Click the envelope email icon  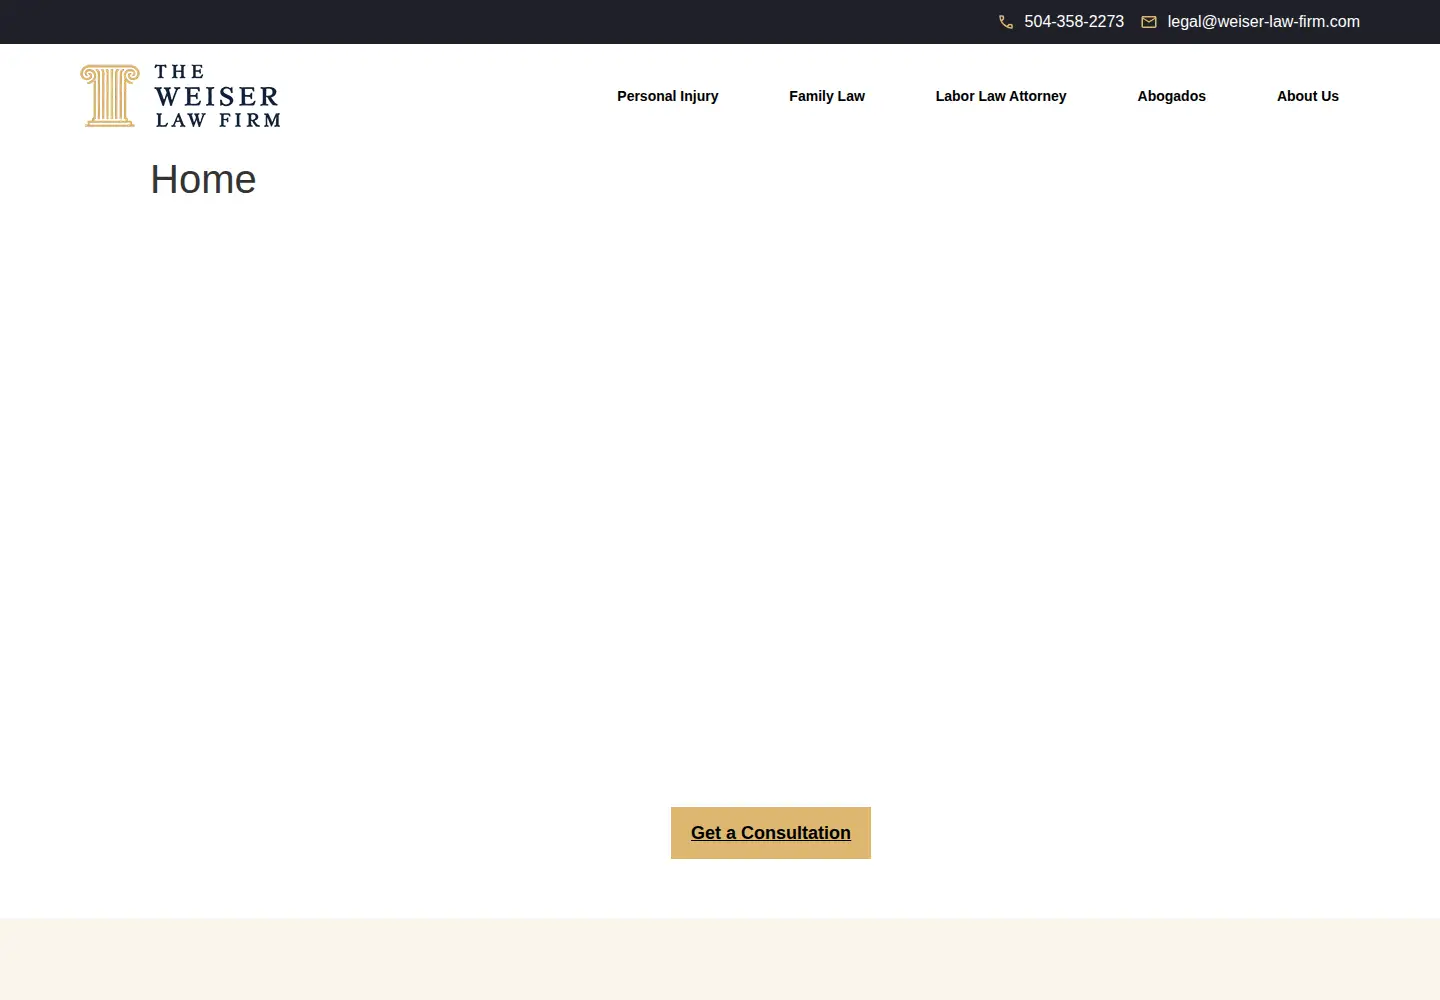click(1149, 22)
